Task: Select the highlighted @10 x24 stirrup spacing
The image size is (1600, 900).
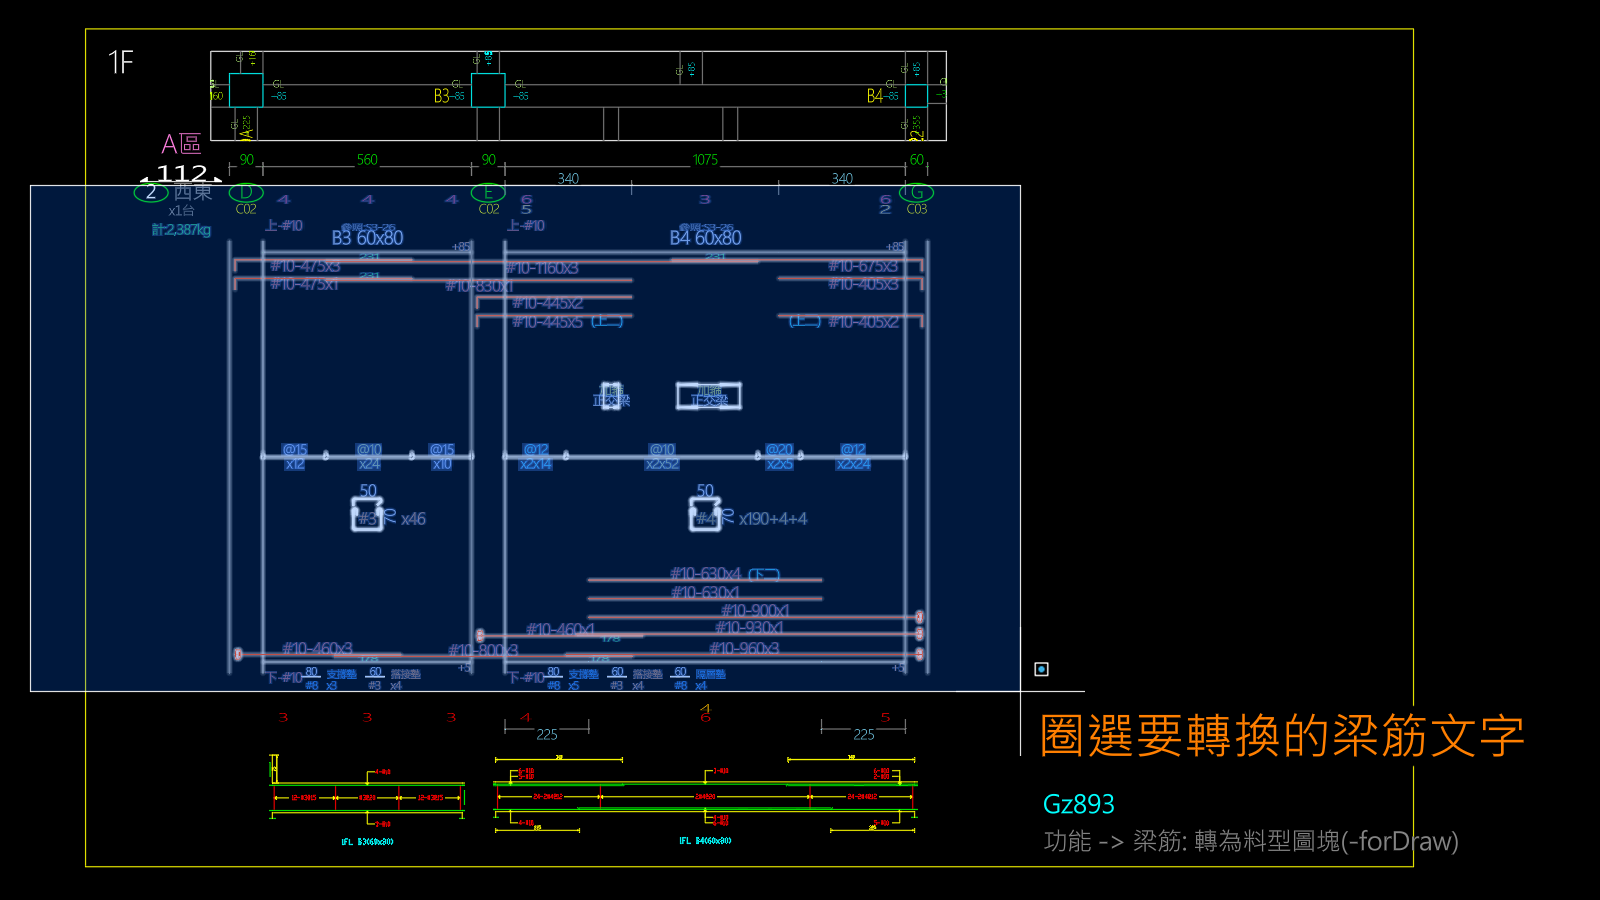Action: pos(369,457)
